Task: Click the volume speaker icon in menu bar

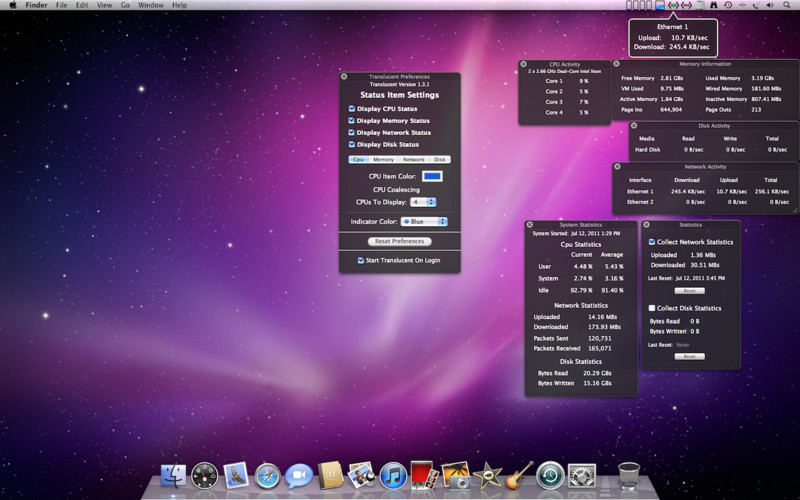Action: (x=770, y=5)
